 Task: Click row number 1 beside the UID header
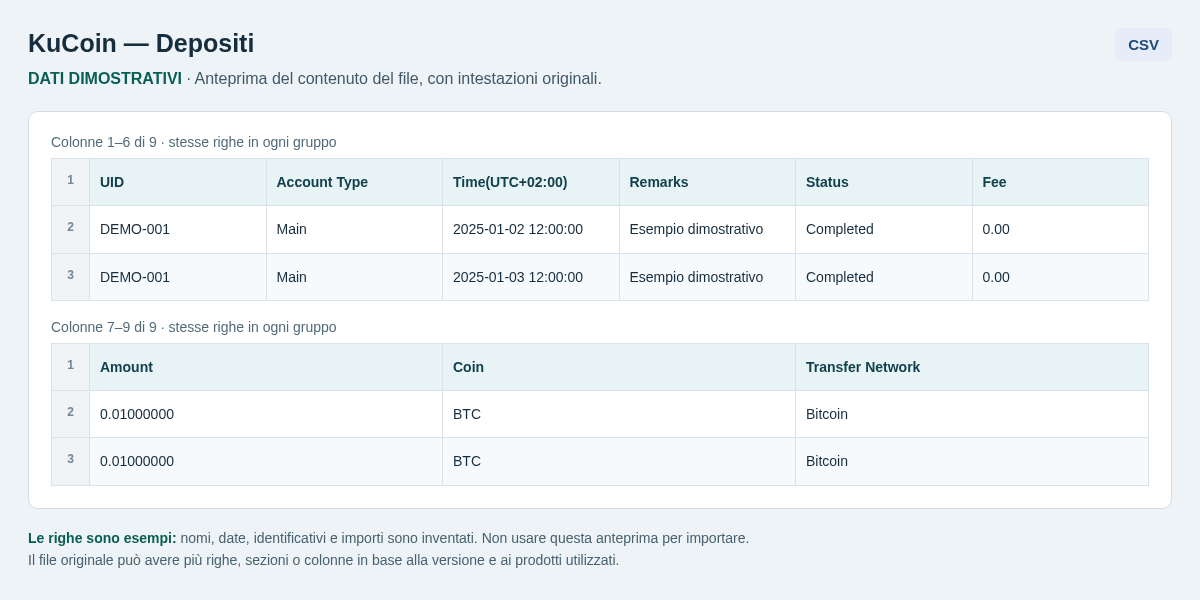(x=71, y=180)
